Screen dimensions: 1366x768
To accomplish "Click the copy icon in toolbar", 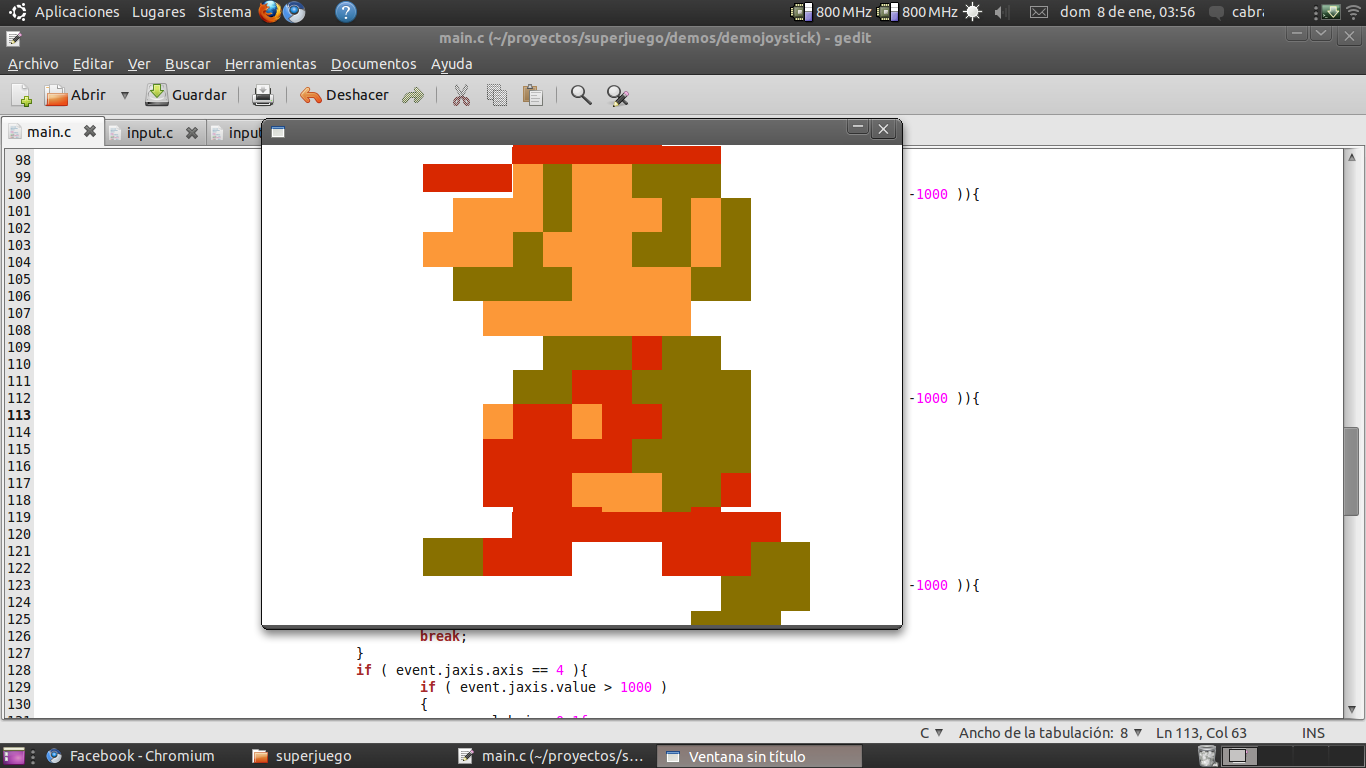I will click(497, 95).
